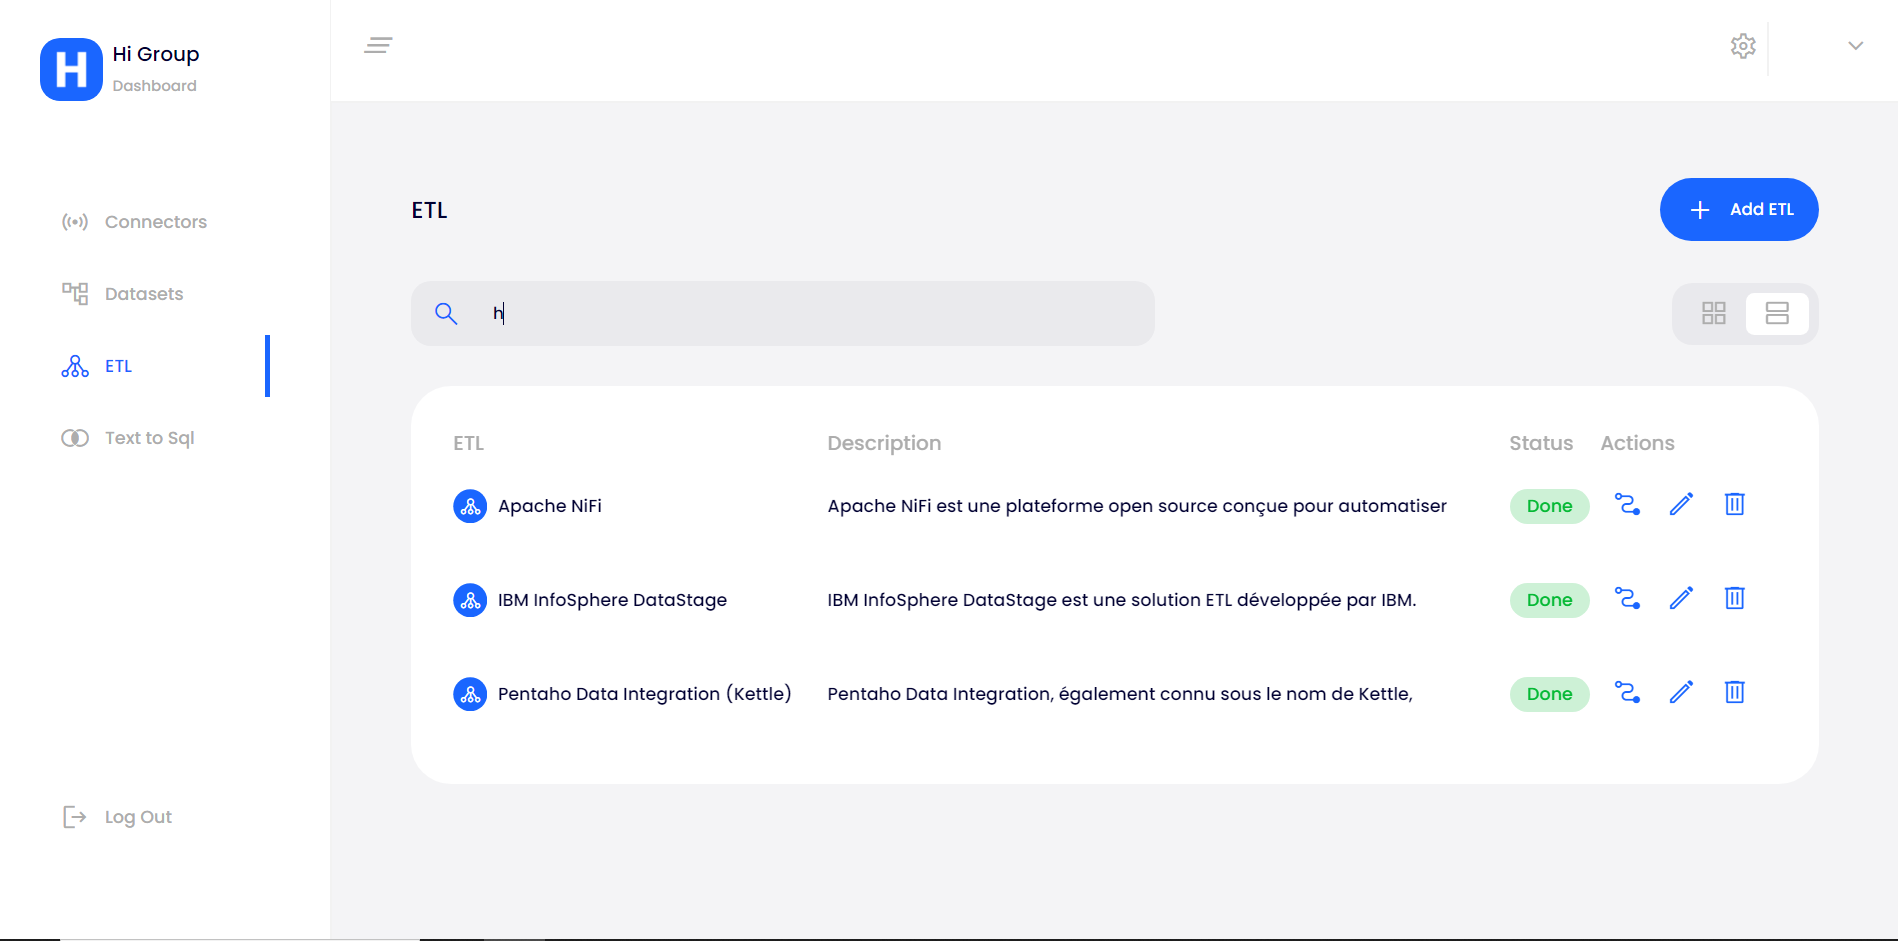
Task: Expand the user profile dropdown chevron
Action: (x=1855, y=46)
